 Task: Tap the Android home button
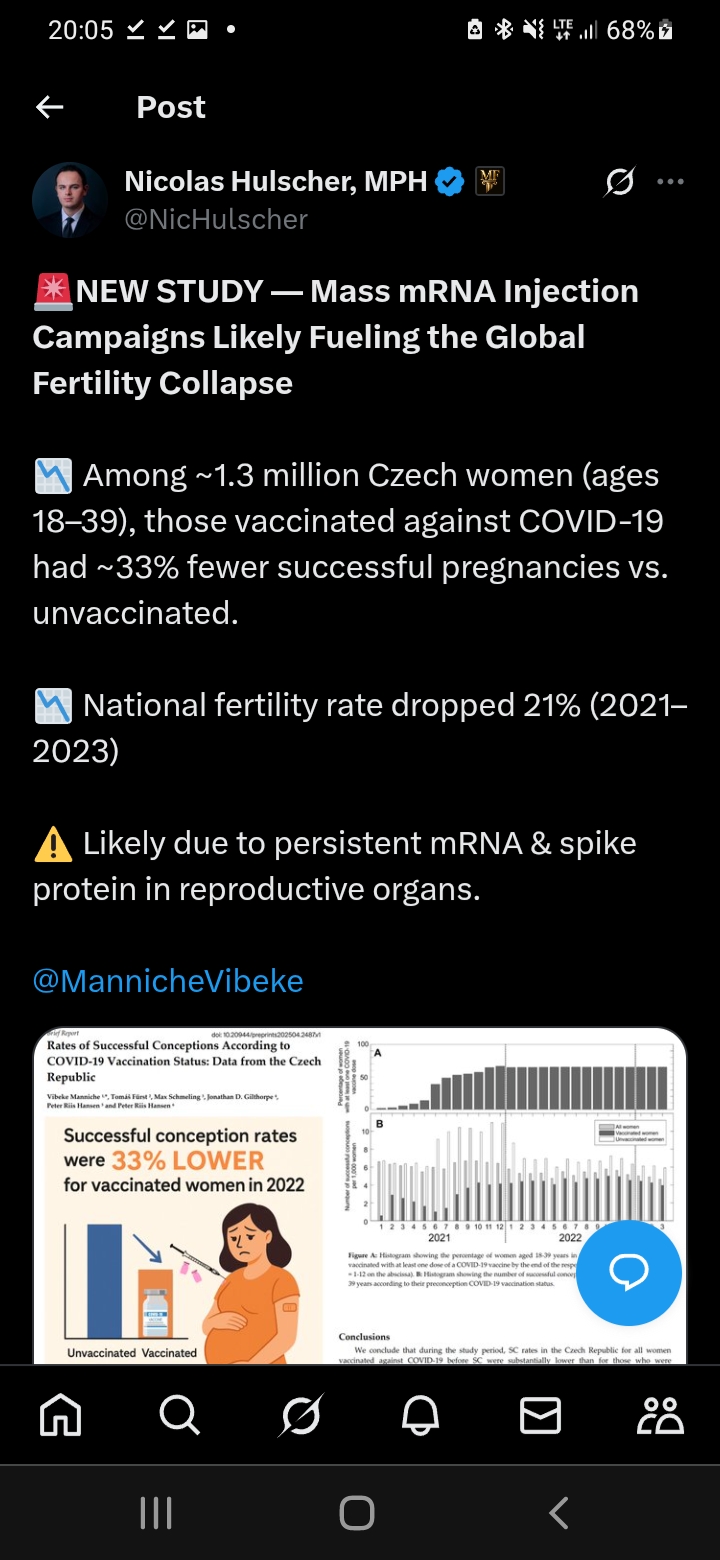(357, 1513)
